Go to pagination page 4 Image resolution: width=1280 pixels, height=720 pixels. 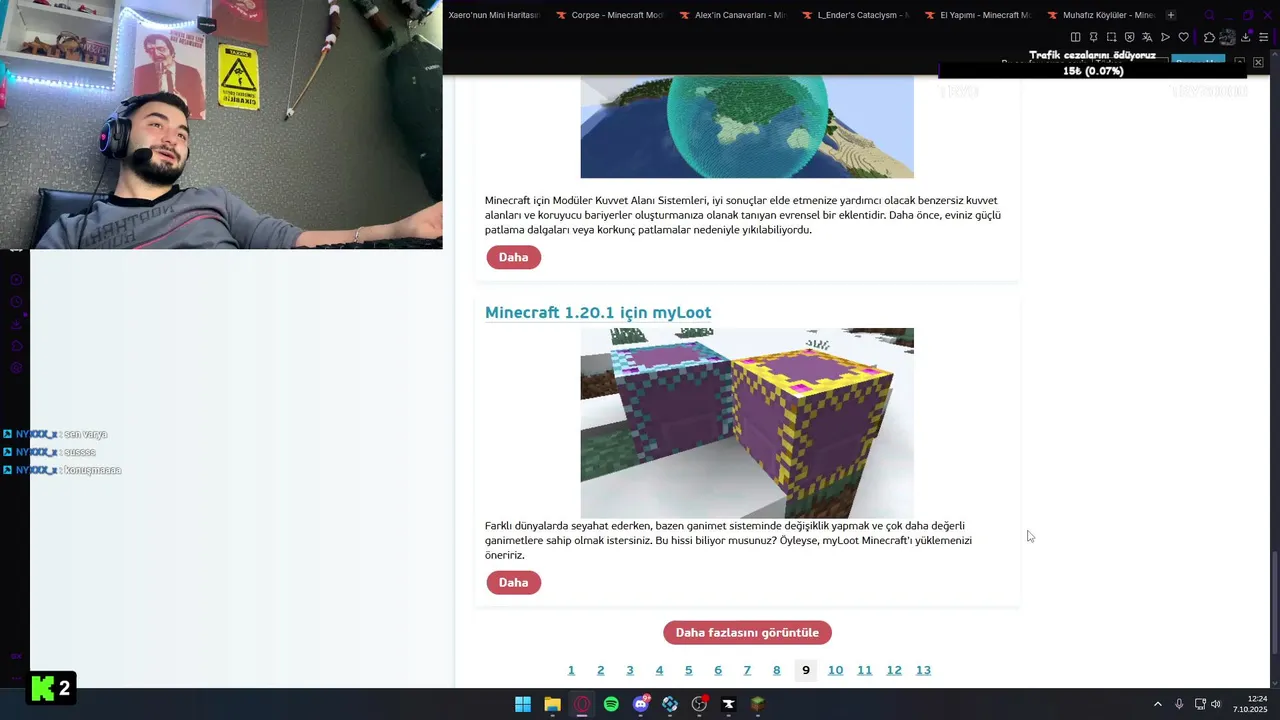pyautogui.click(x=659, y=670)
